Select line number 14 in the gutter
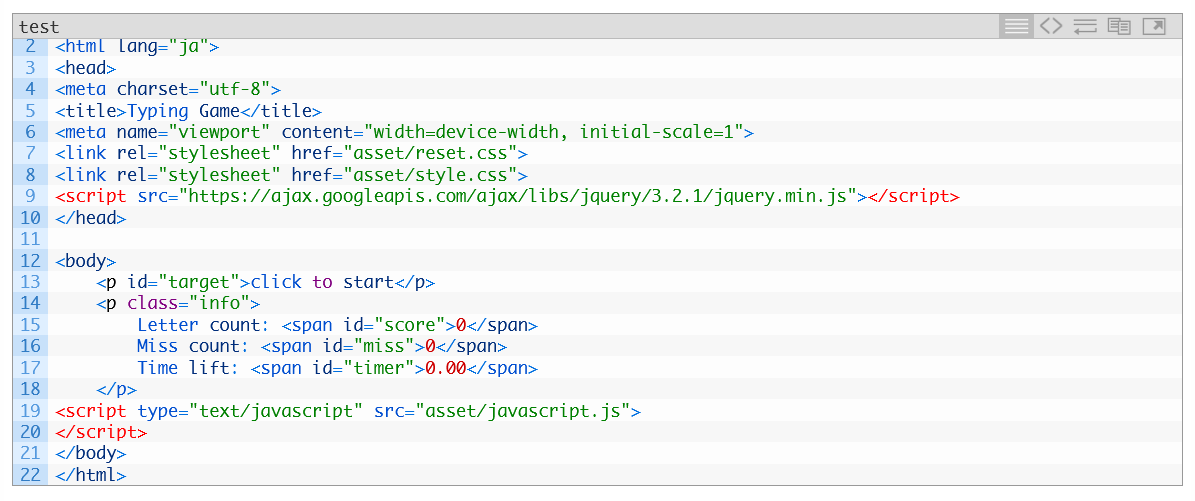The width and height of the screenshot is (1195, 501). tap(29, 303)
